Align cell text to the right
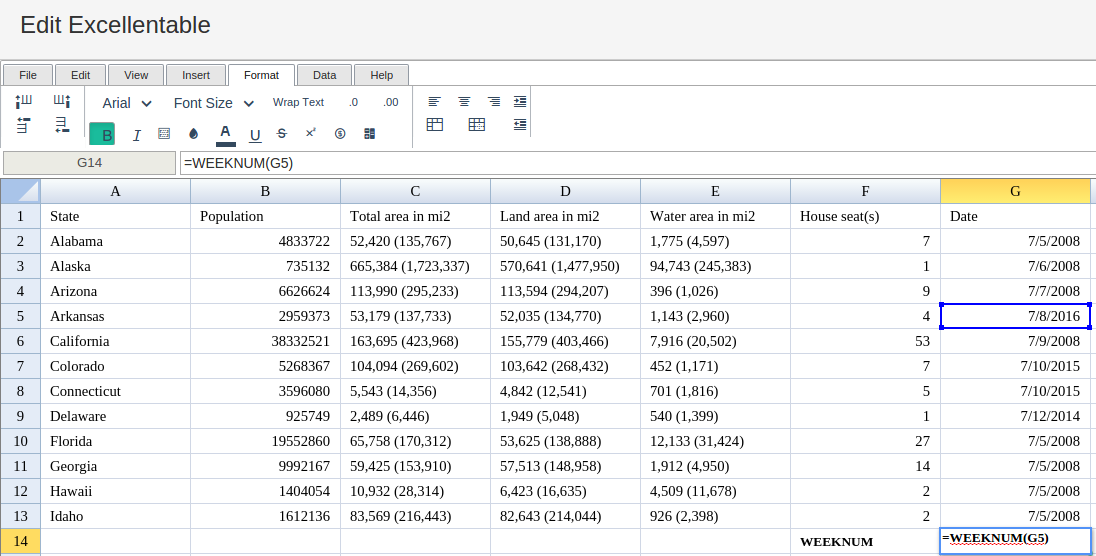The image size is (1096, 556). 493,101
